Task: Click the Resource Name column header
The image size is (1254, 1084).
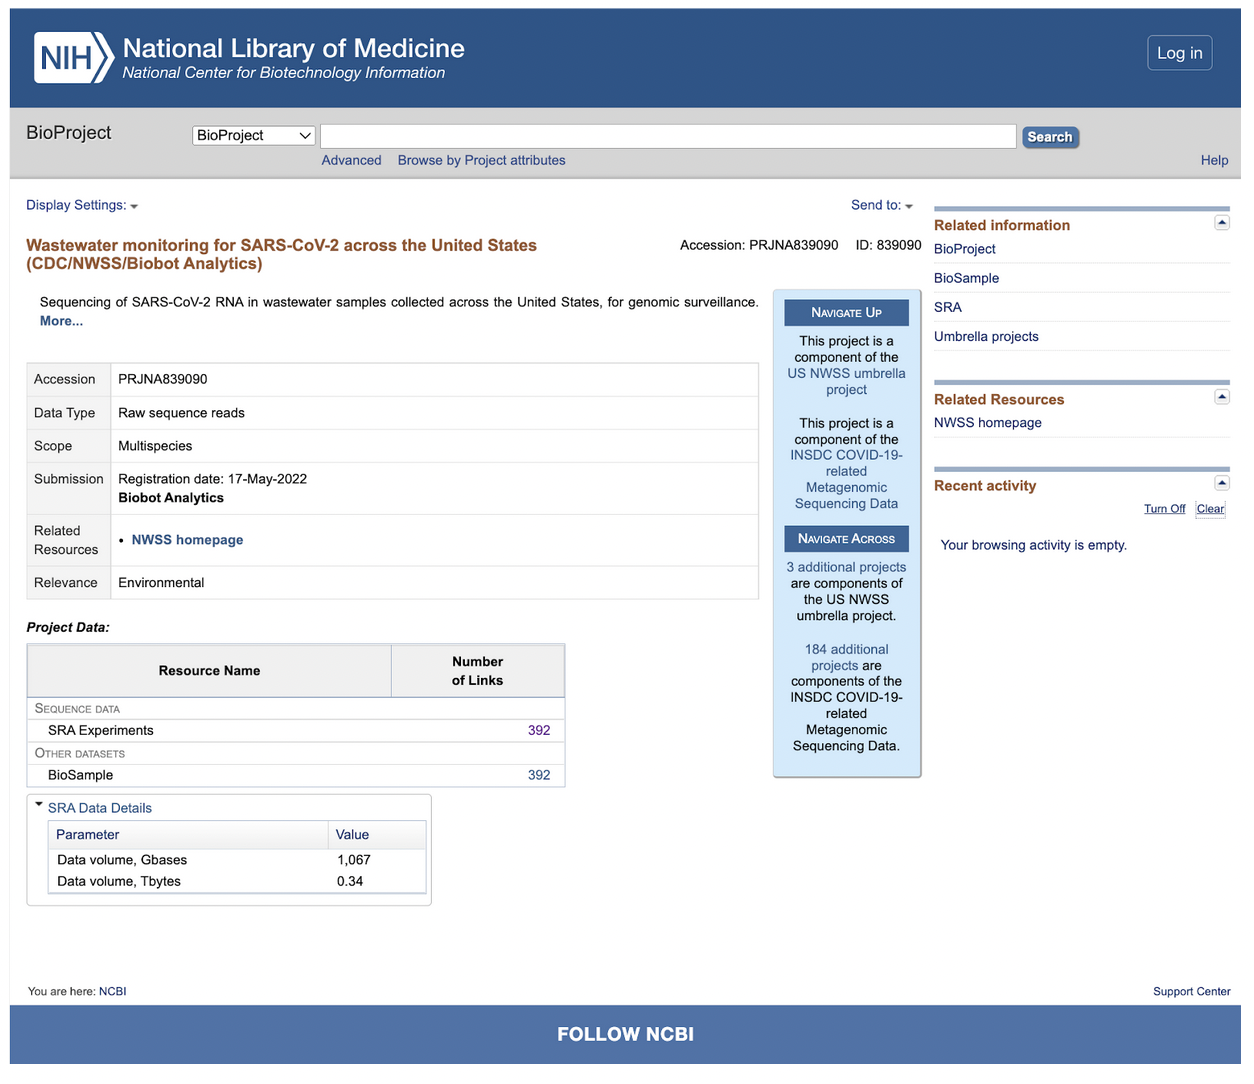Action: (x=209, y=671)
